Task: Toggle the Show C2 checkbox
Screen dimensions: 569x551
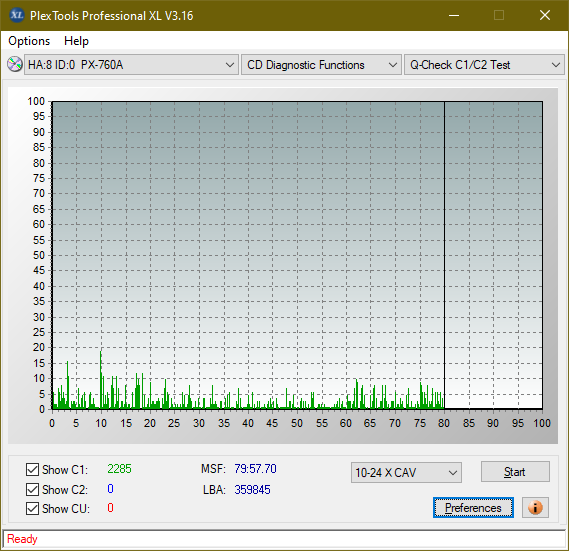Action: [32, 489]
